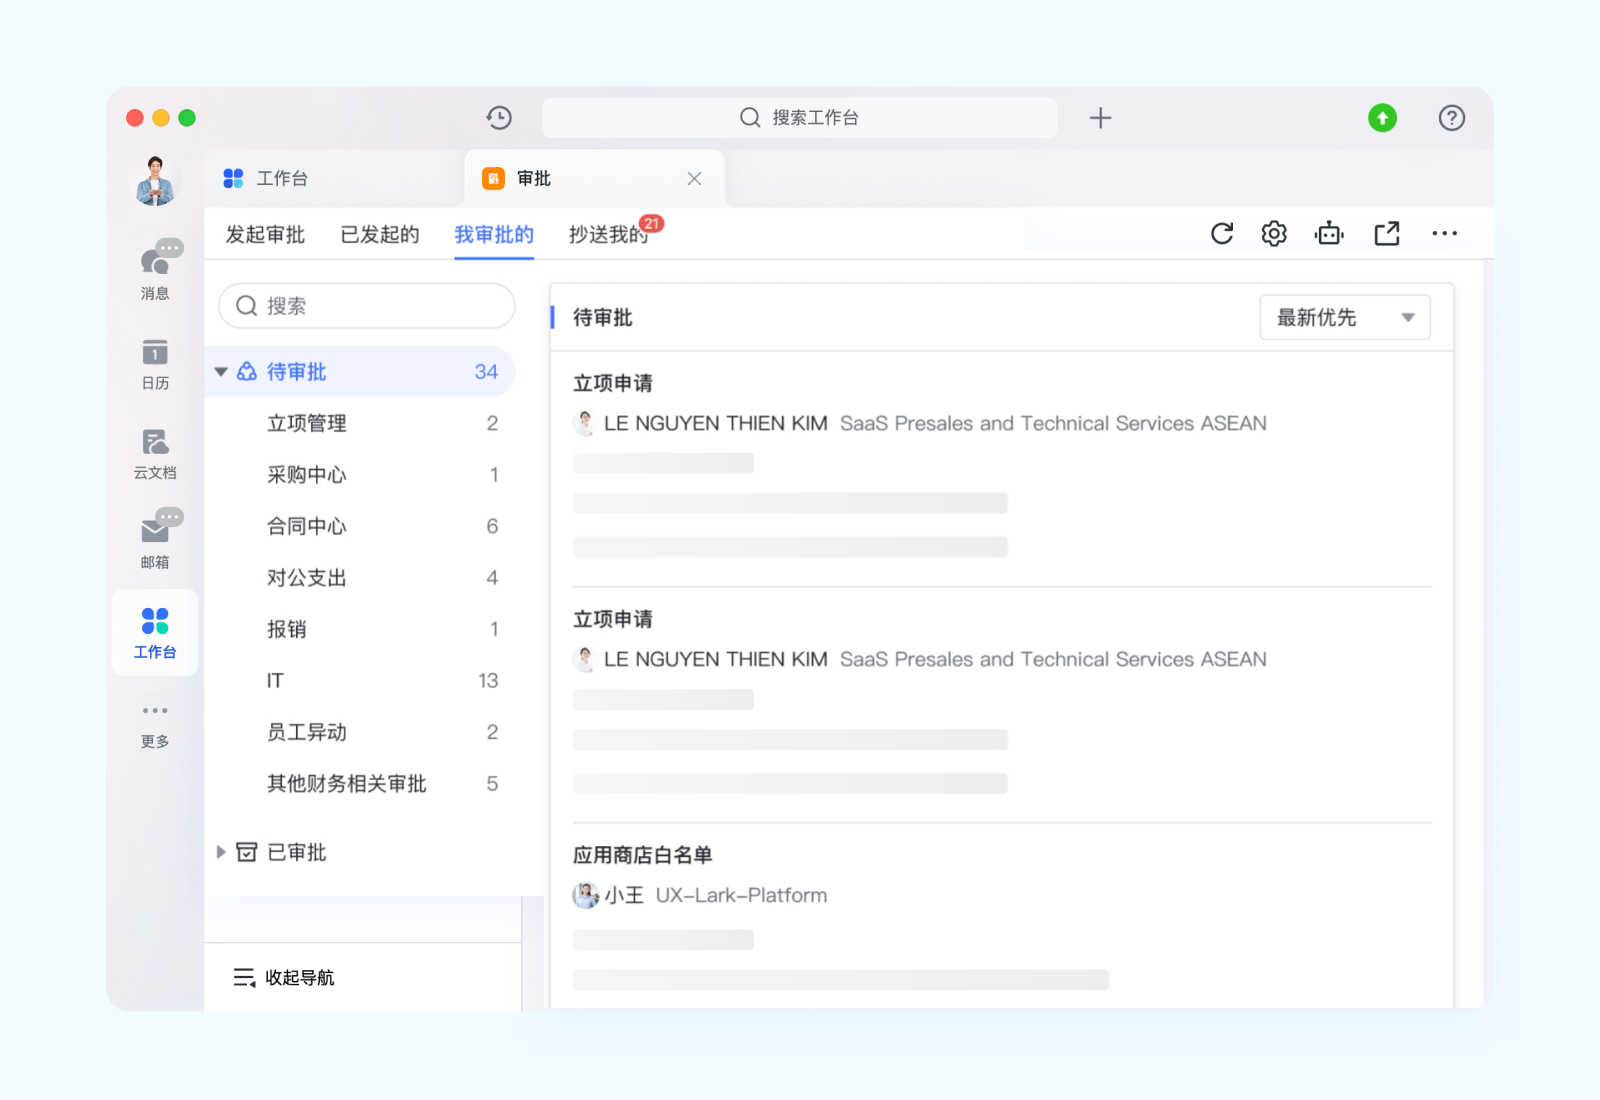Image resolution: width=1600 pixels, height=1100 pixels.
Task: Open 日历 calendar in sidebar
Action: coord(155,363)
